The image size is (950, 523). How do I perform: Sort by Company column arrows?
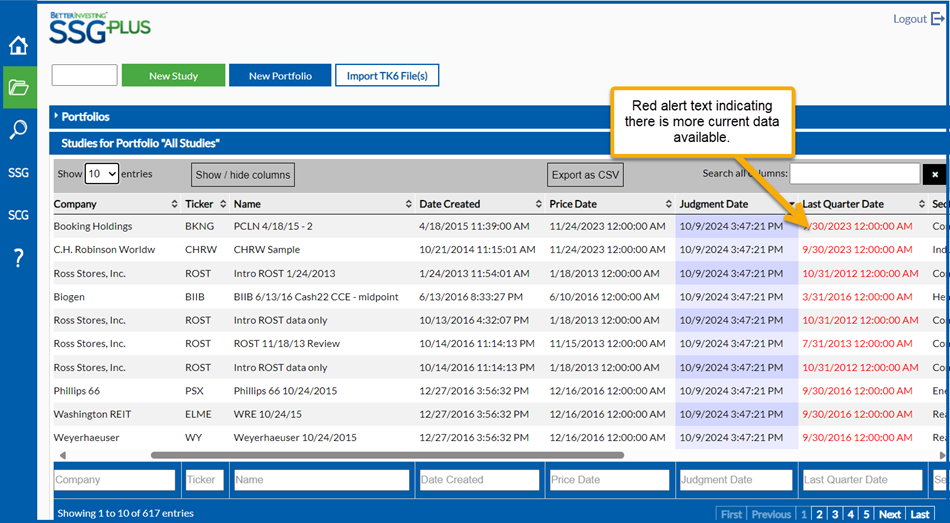tap(174, 204)
